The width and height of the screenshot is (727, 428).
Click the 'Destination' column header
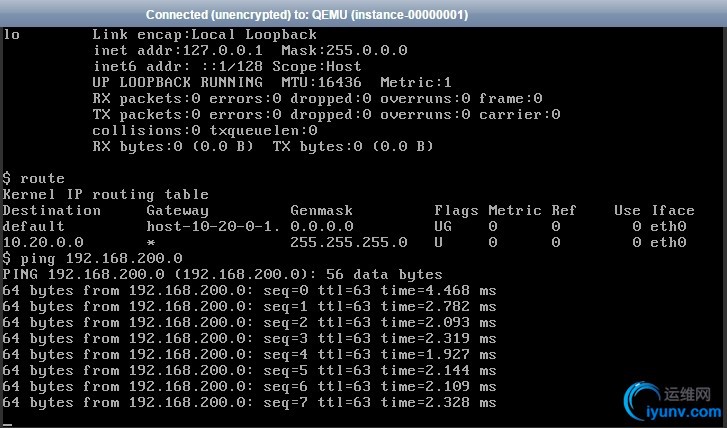[51, 211]
